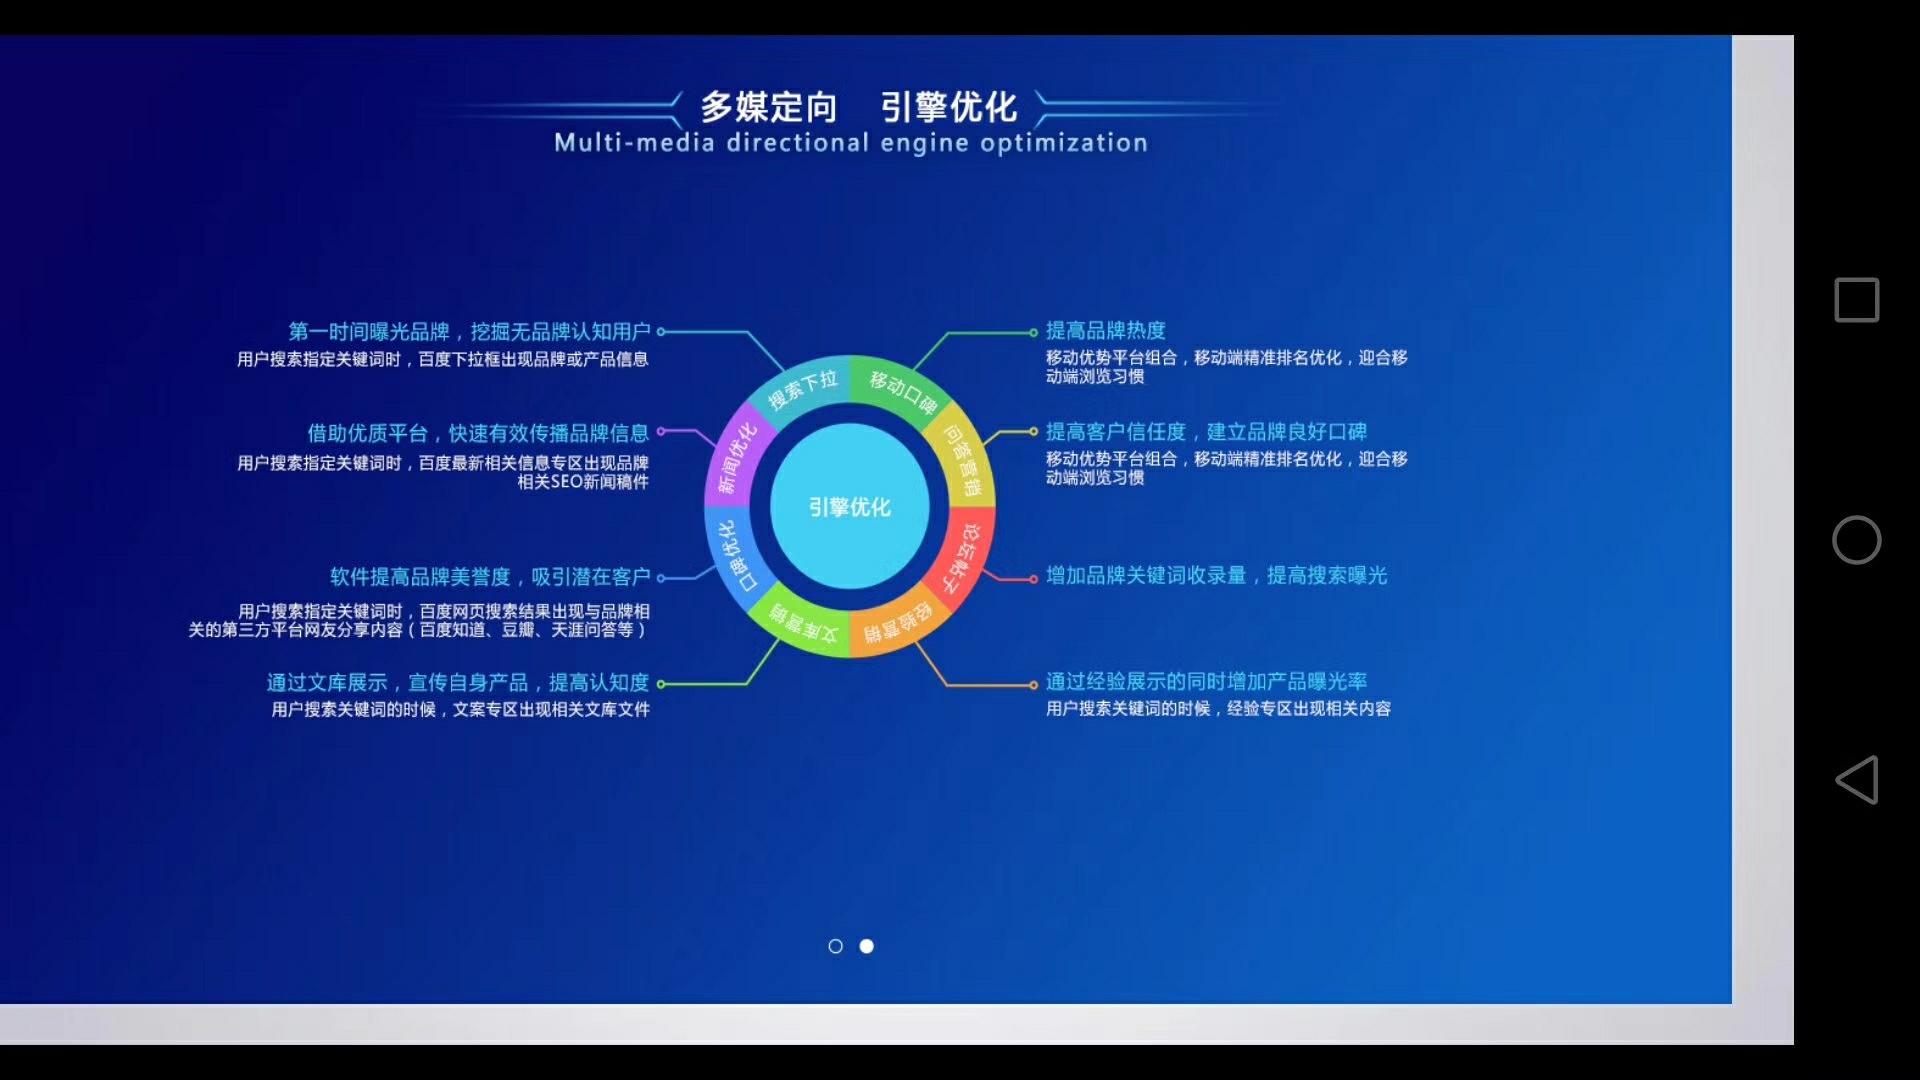Click the blue 口碑优化 ring segment
This screenshot has width=1920, height=1080.
(x=736, y=557)
